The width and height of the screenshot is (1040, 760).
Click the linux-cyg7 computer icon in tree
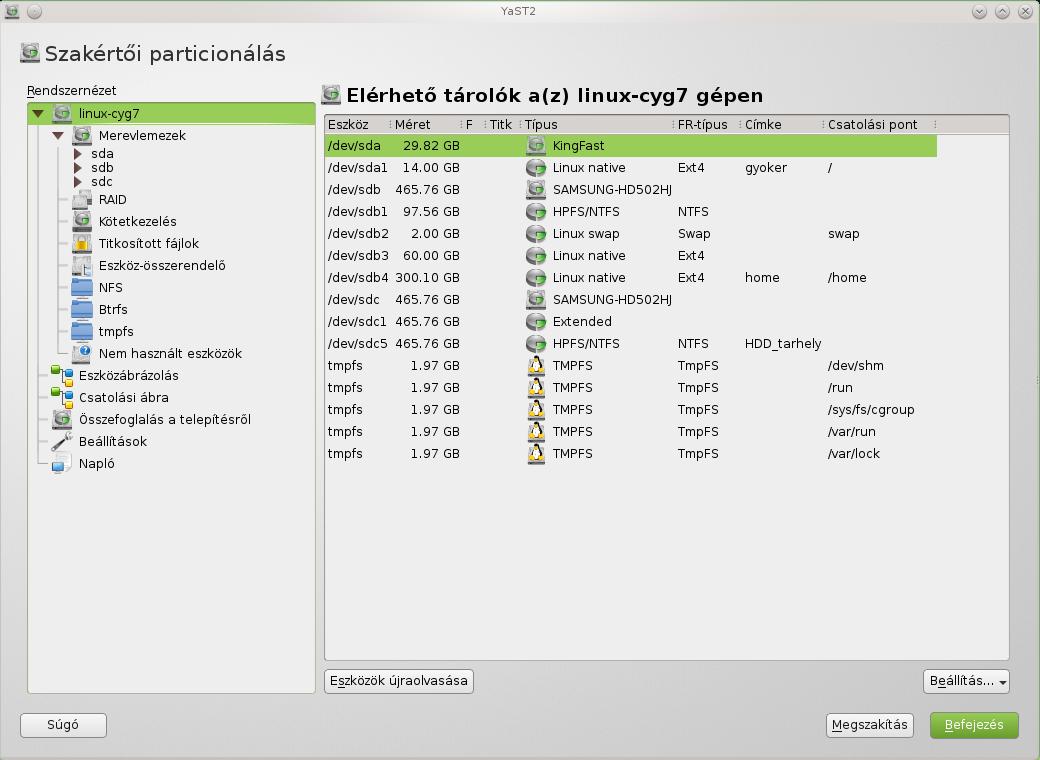tap(62, 113)
